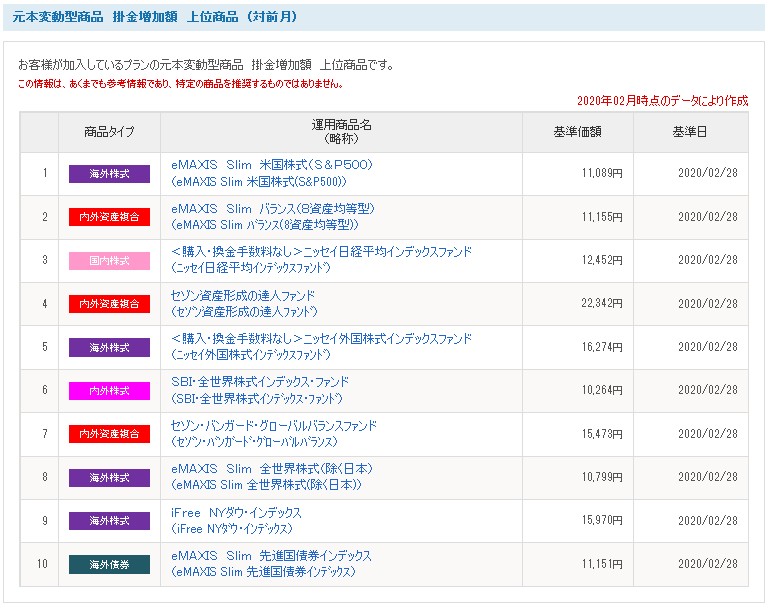Click 海外株式 badge in row 9
The width and height of the screenshot is (770, 608).
pyautogui.click(x=109, y=521)
